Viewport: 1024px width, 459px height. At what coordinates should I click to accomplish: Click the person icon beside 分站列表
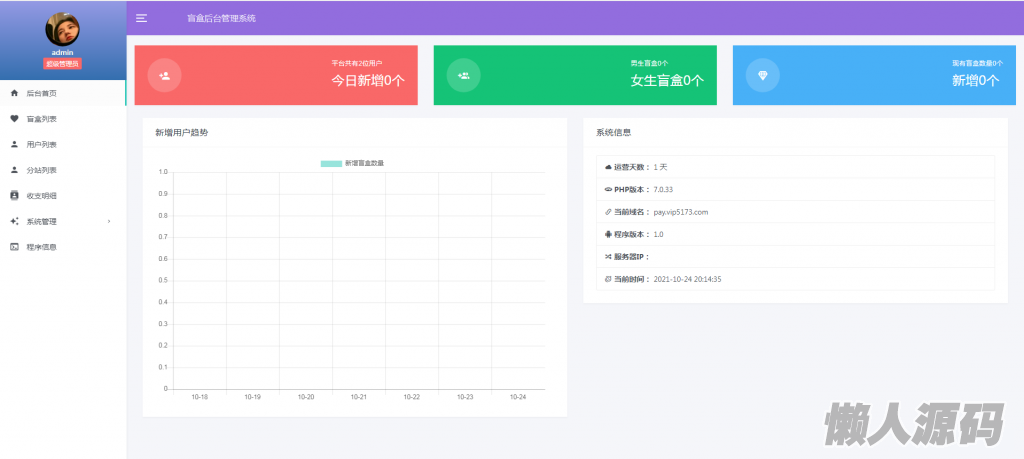pyautogui.click(x=14, y=170)
